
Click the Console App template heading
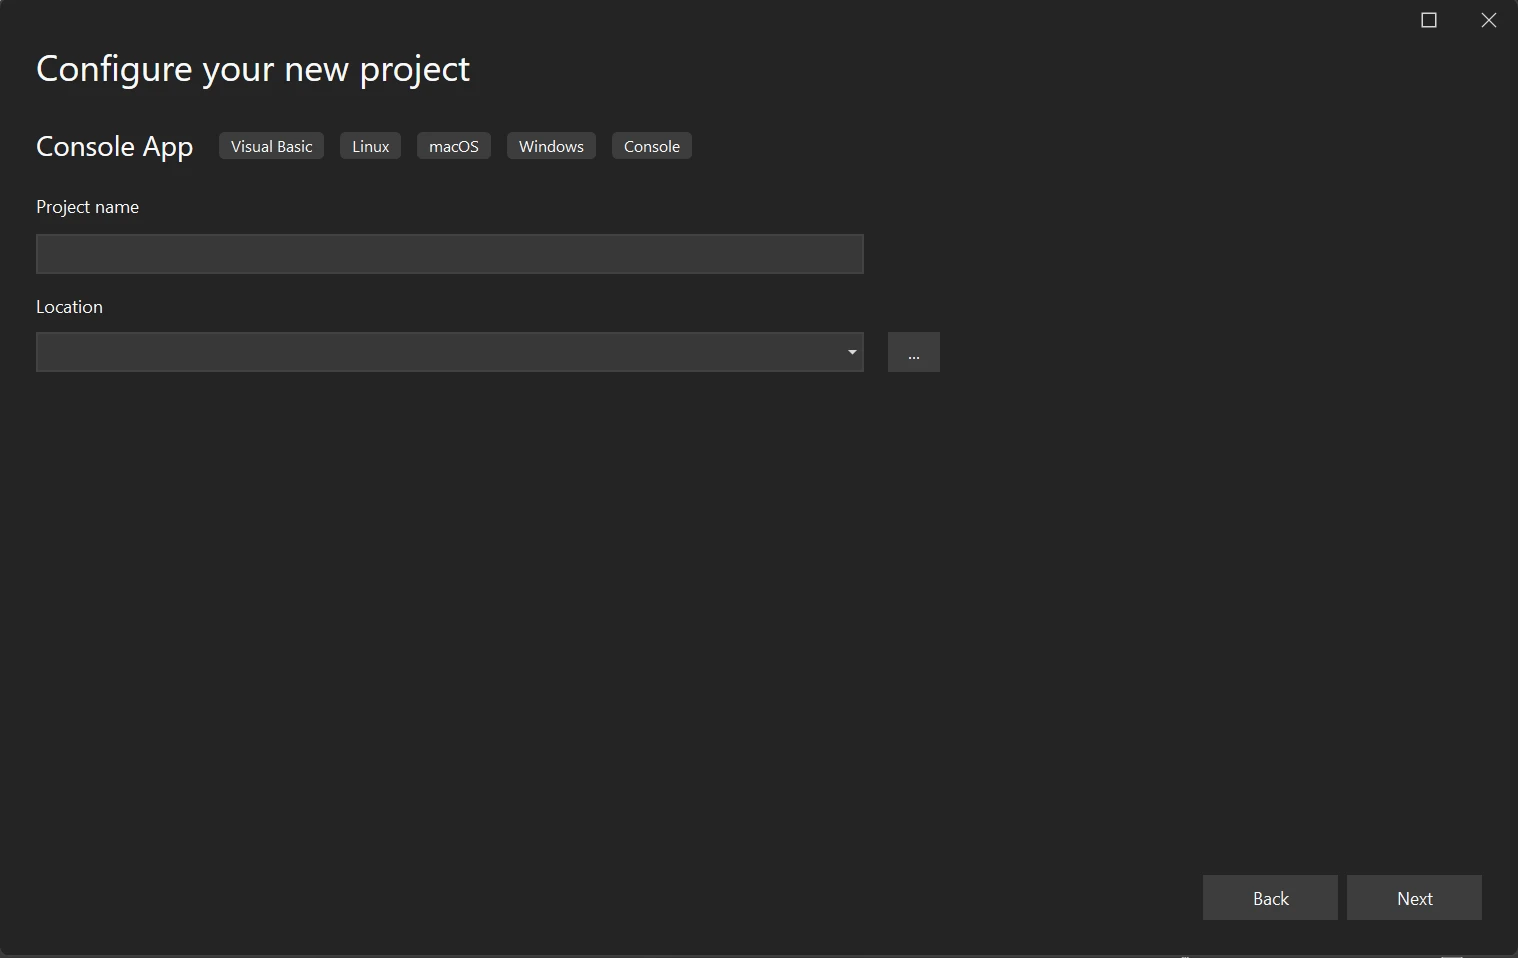114,146
